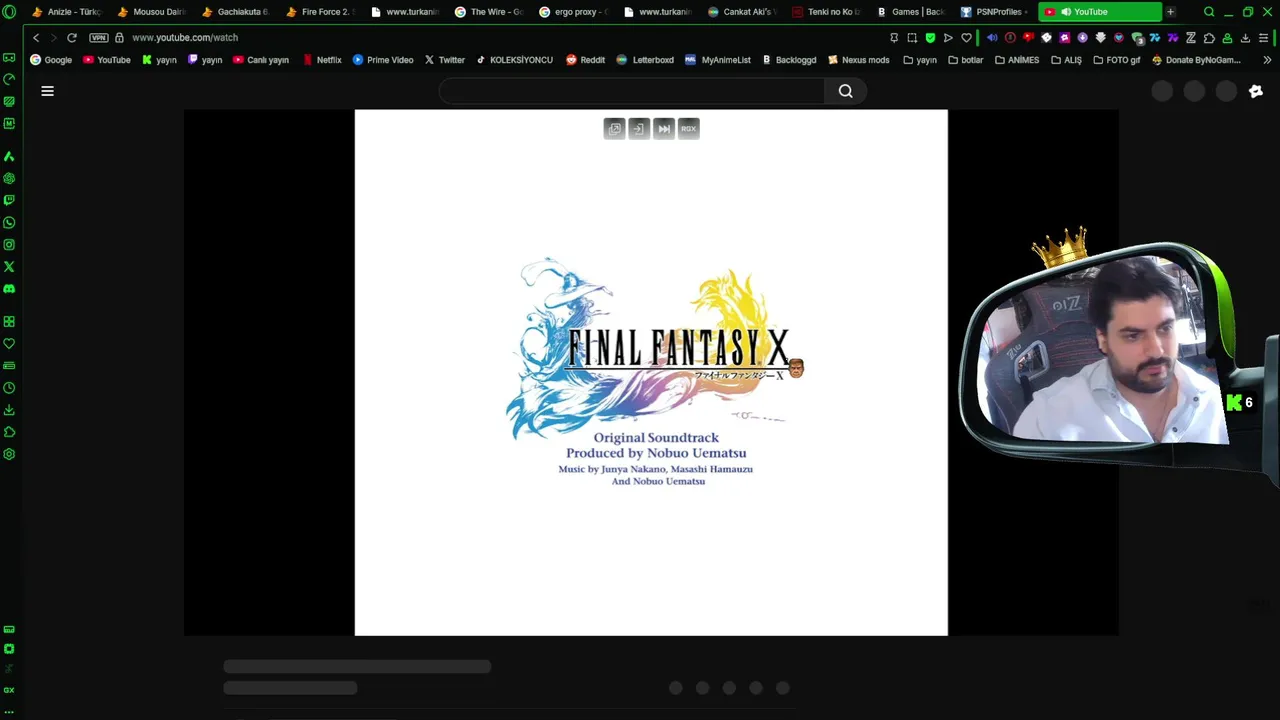Switch to ergo proxy tab
The image size is (1280, 720).
click(572, 12)
